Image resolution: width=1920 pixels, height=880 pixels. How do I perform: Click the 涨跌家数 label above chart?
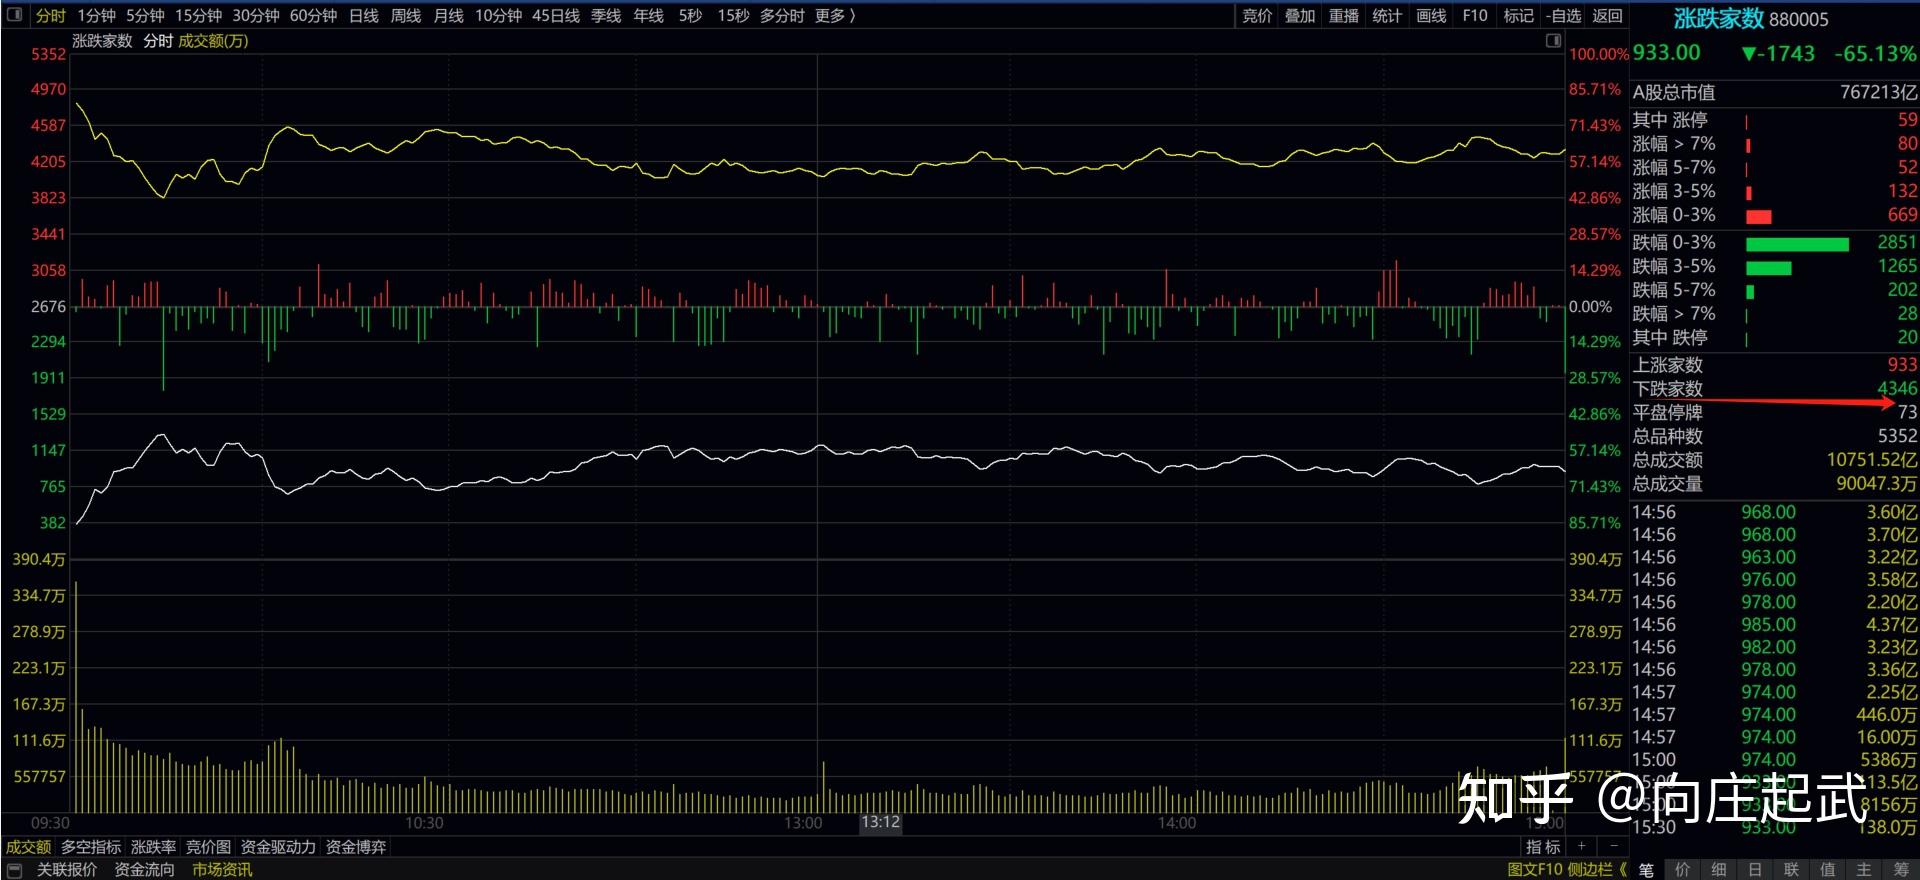(x=102, y=41)
